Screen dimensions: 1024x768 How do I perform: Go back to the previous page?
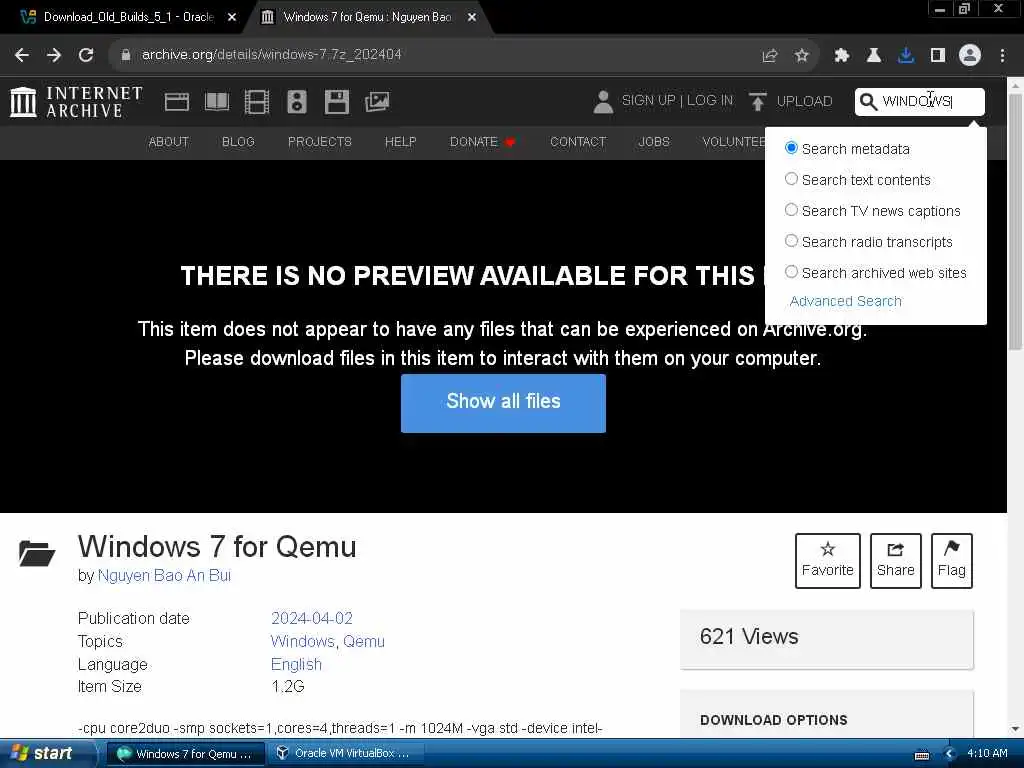22,55
